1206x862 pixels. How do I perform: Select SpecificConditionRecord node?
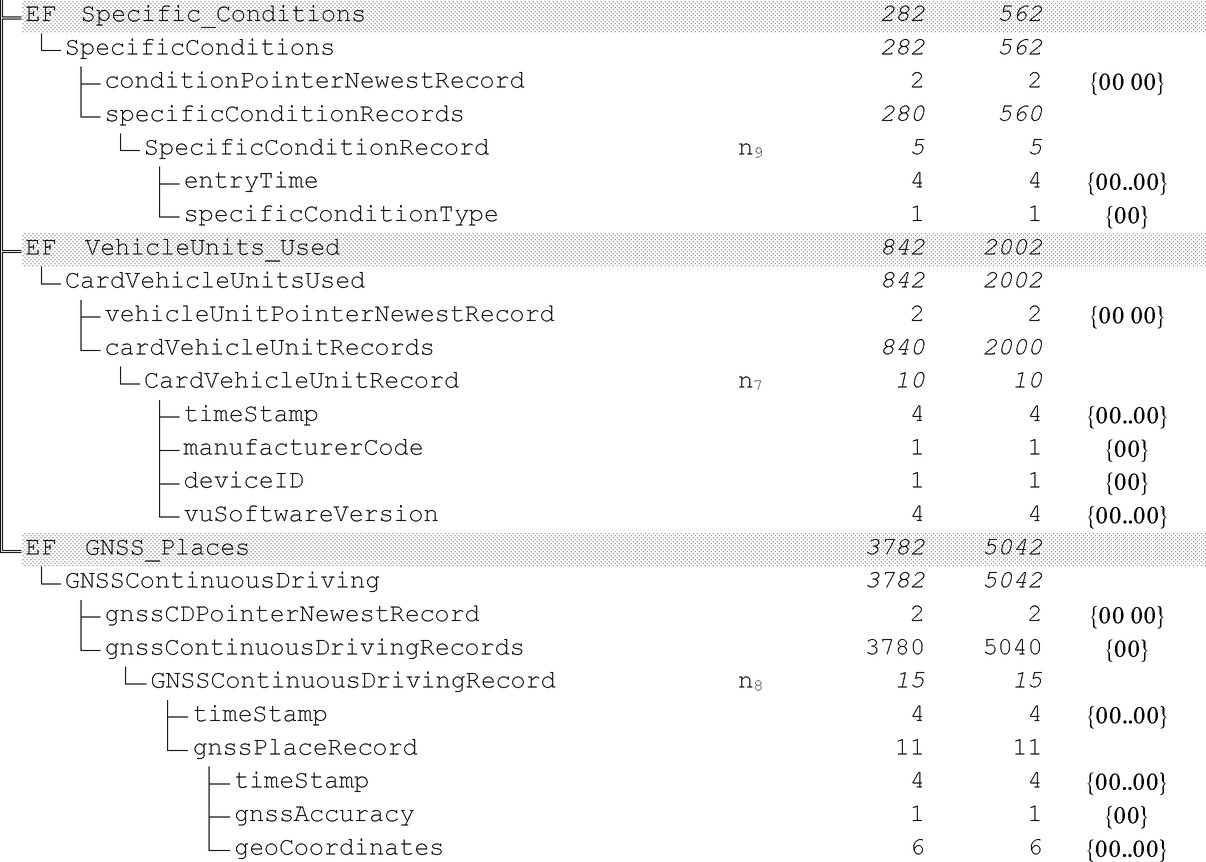click(317, 148)
